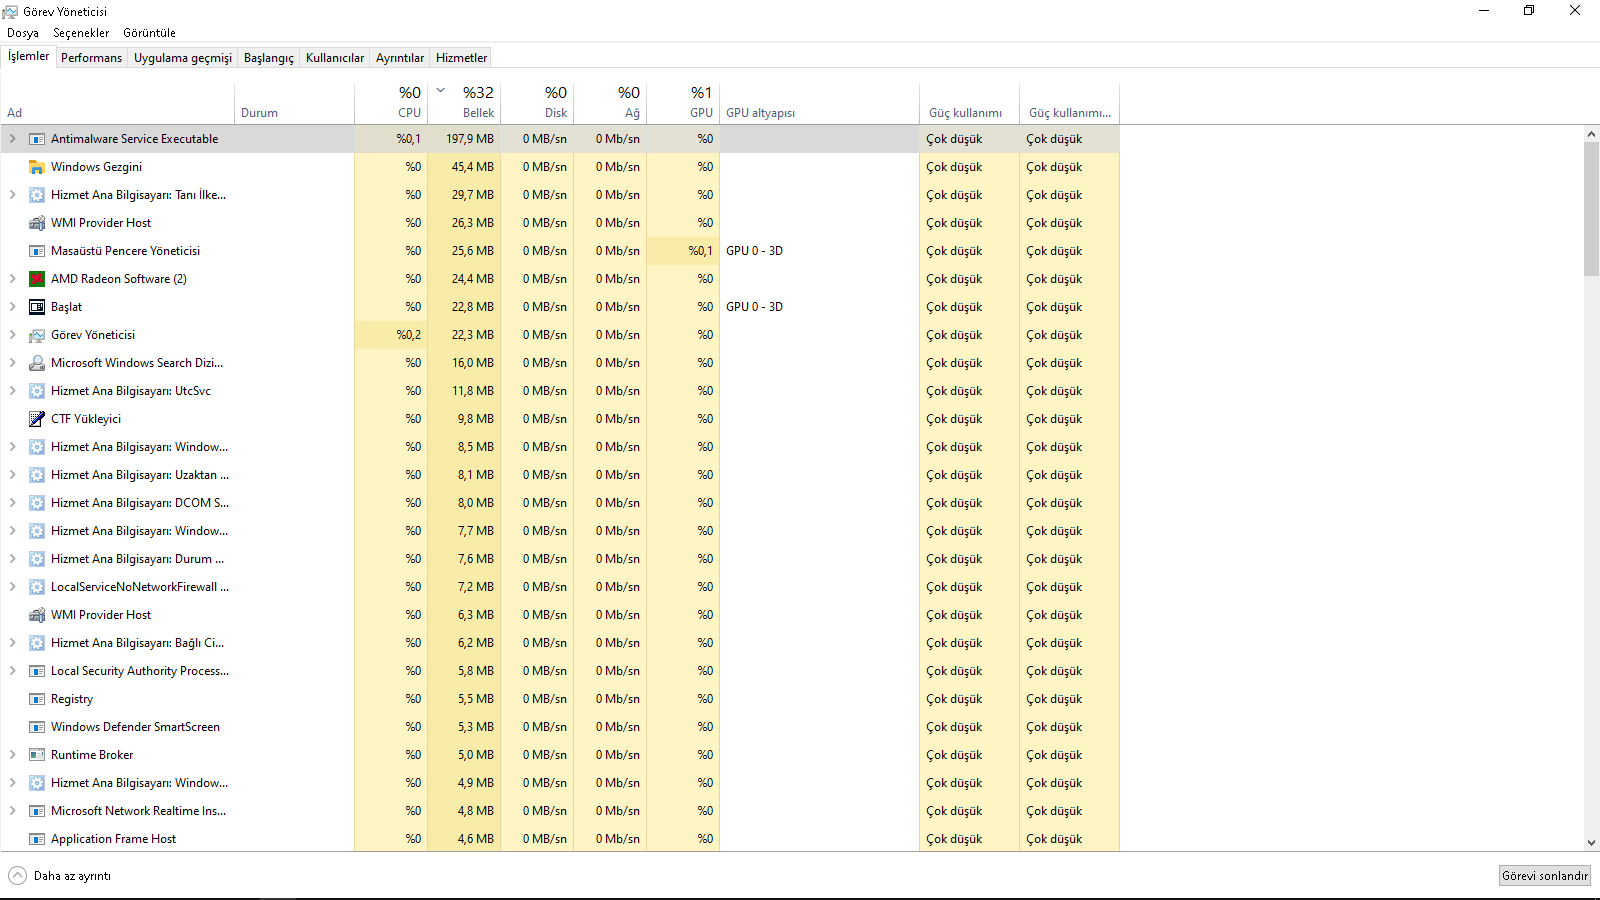Click the Windows Defender SmartScreen icon

pos(37,727)
